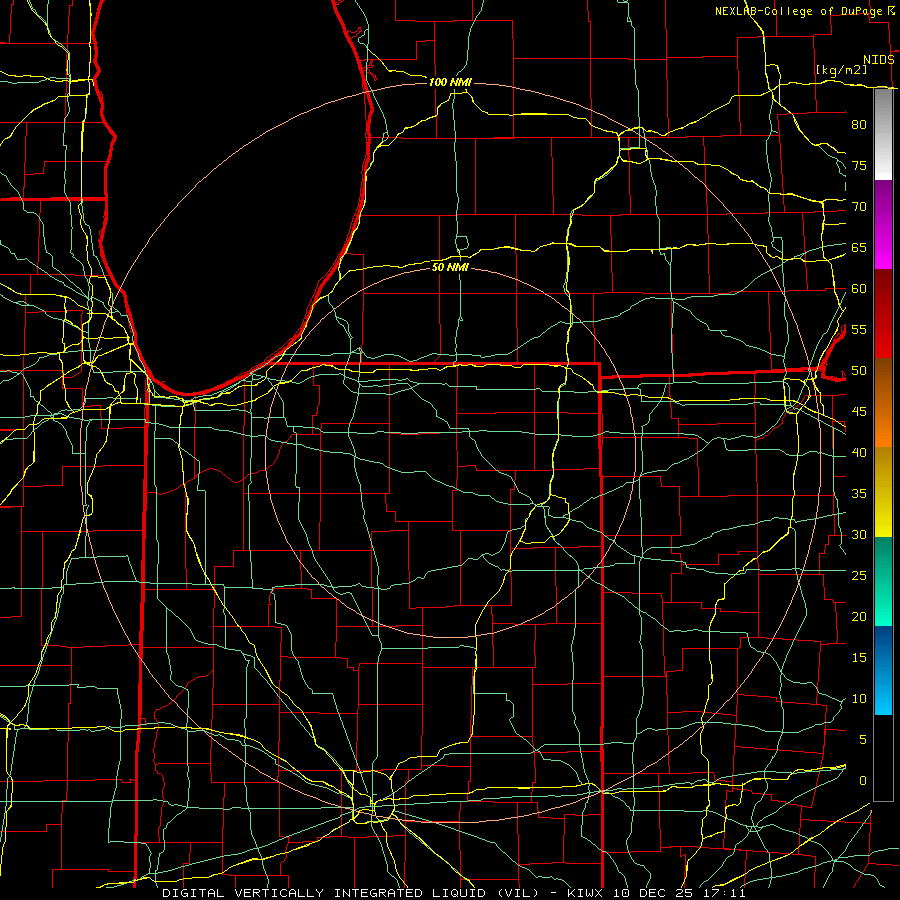Image resolution: width=900 pixels, height=900 pixels.
Task: Click the NIDS label above the color scale
Action: 879,60
